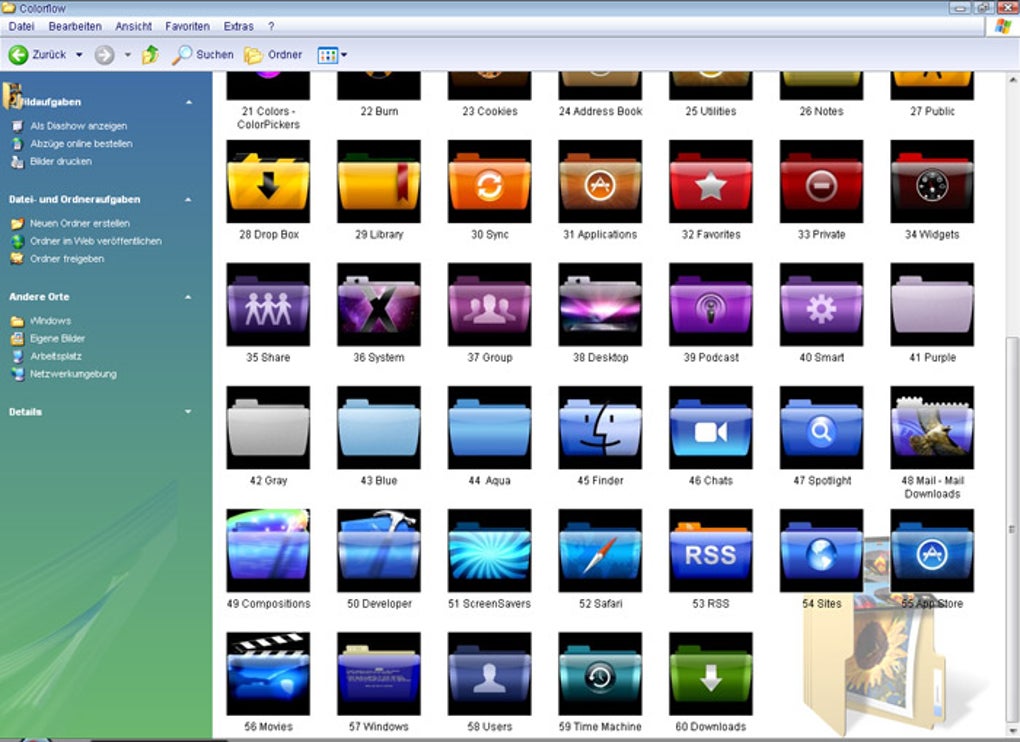Open the Extras menu

click(239, 27)
